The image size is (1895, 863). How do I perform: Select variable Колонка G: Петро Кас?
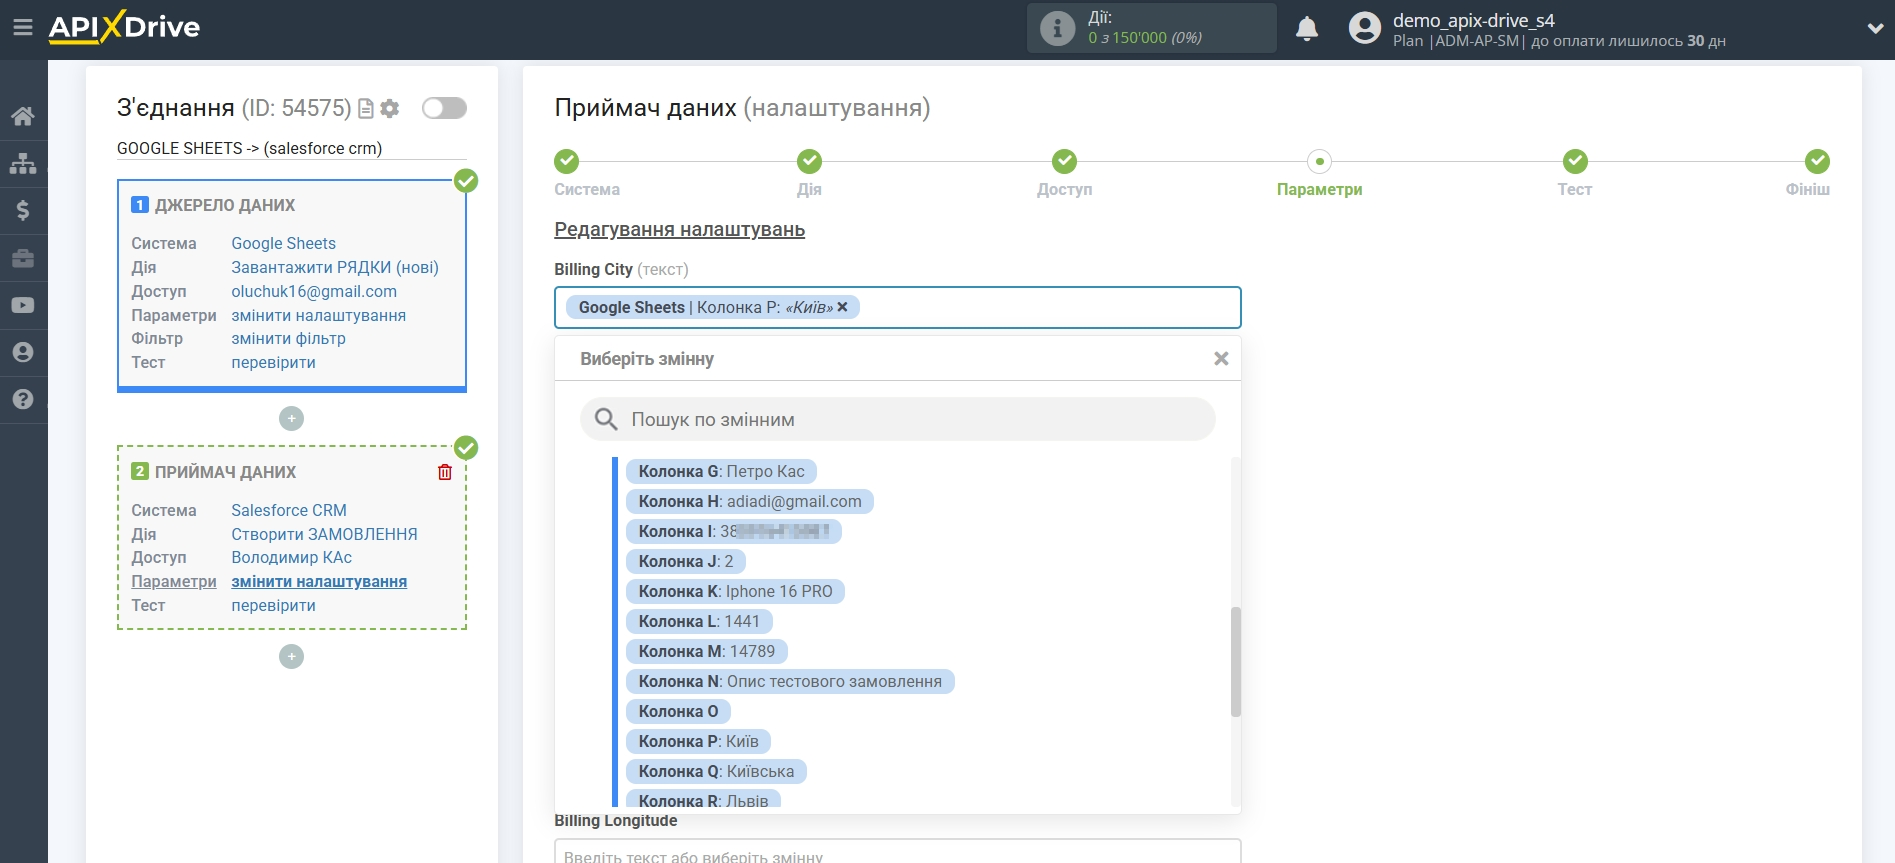click(x=721, y=471)
